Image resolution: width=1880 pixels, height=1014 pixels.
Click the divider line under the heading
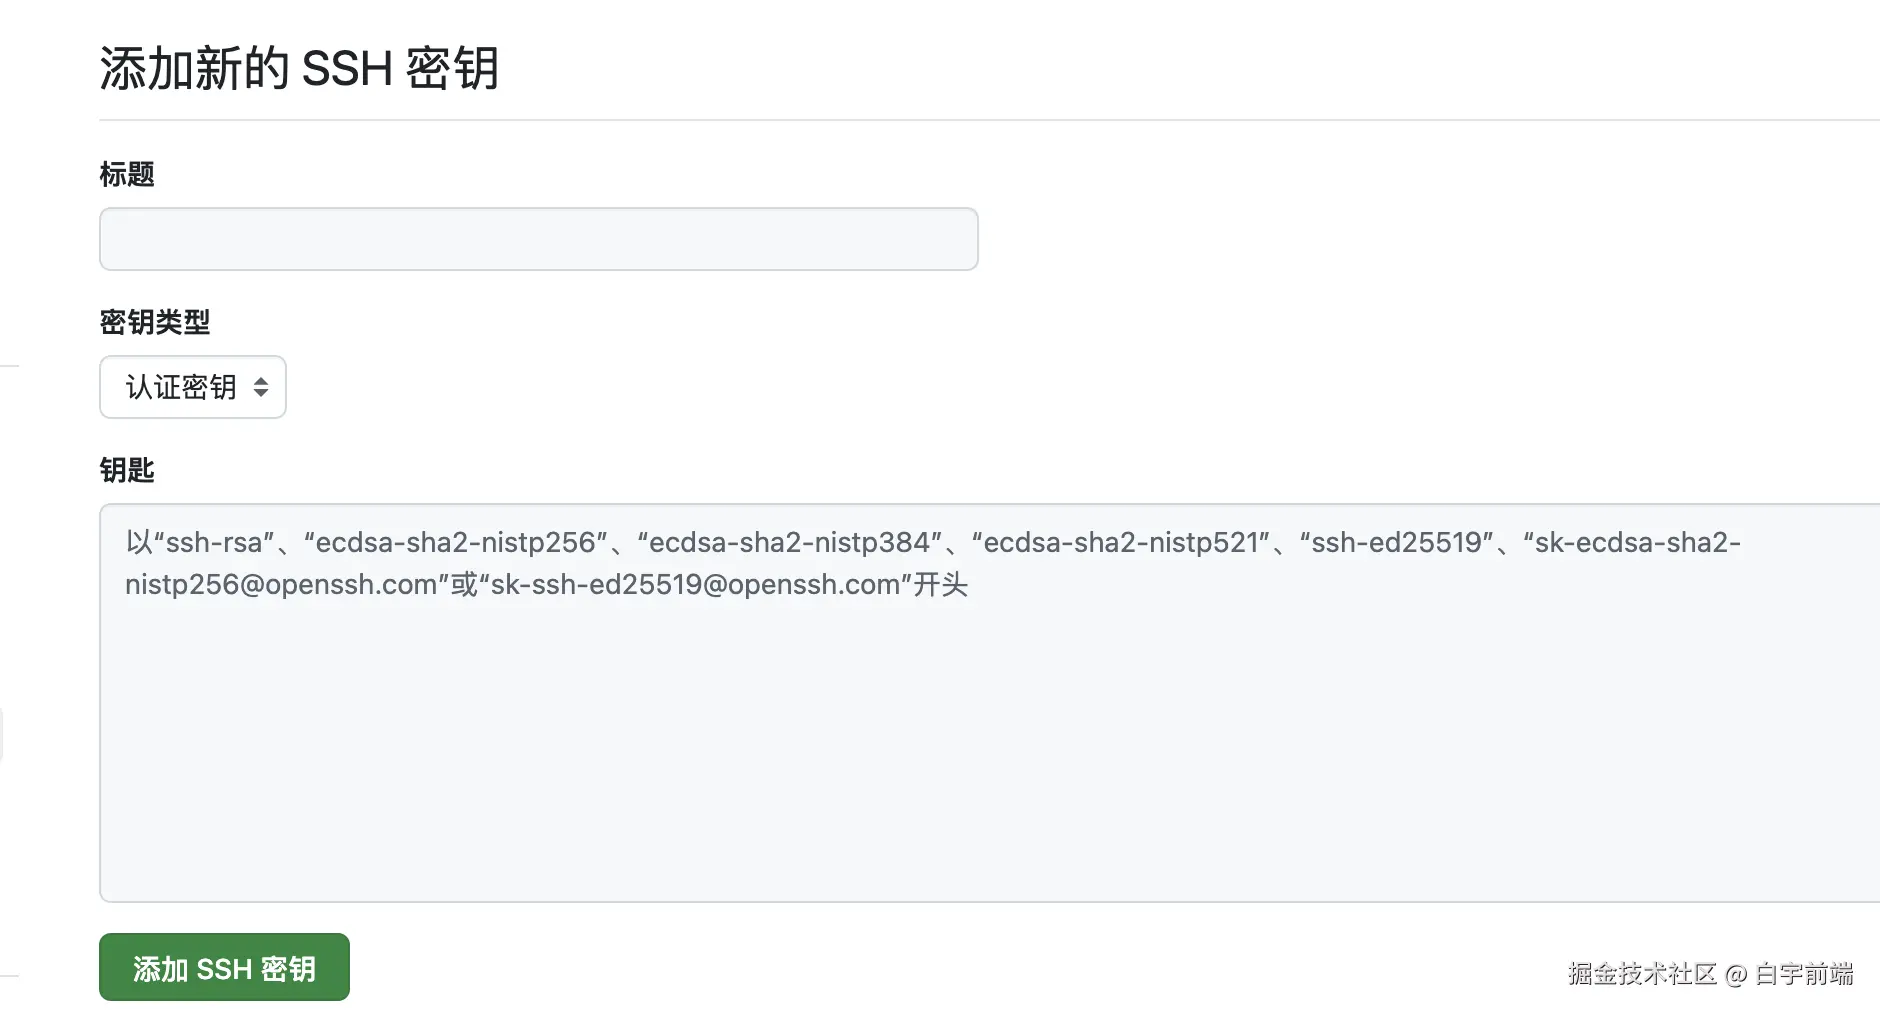pos(990,120)
